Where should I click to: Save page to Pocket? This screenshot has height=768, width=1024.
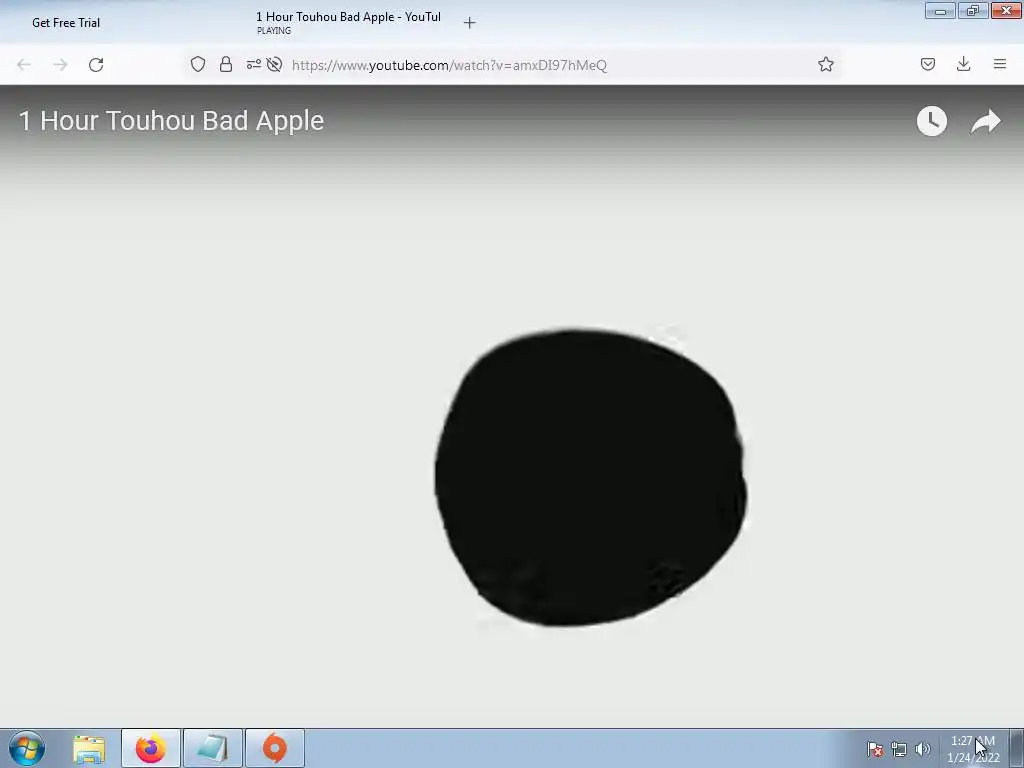click(x=928, y=64)
